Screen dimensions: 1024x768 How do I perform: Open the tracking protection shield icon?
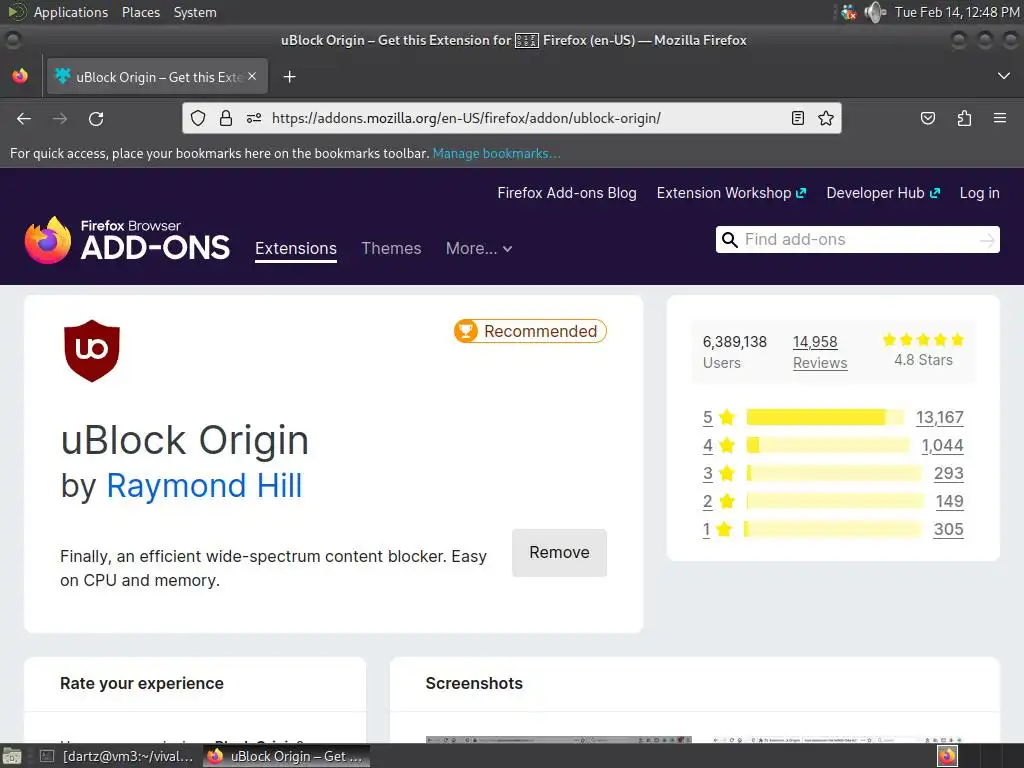(x=198, y=118)
